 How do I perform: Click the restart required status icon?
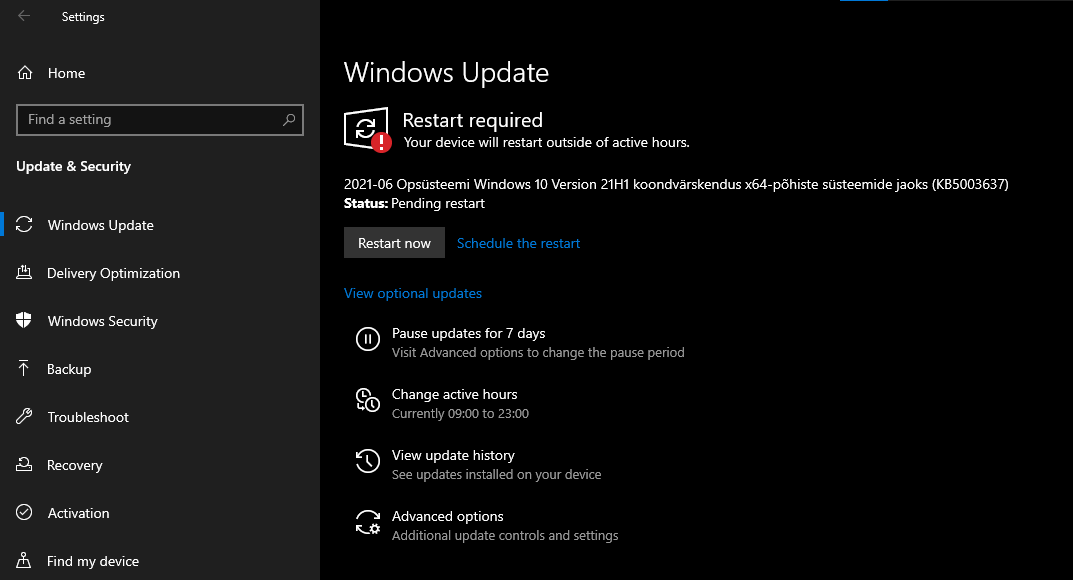[x=367, y=129]
